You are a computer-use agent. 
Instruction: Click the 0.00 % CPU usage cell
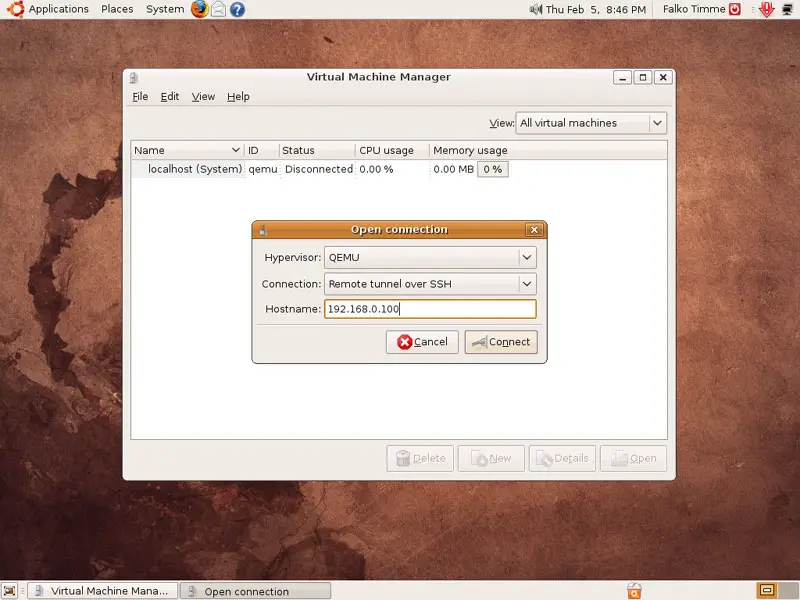(376, 169)
